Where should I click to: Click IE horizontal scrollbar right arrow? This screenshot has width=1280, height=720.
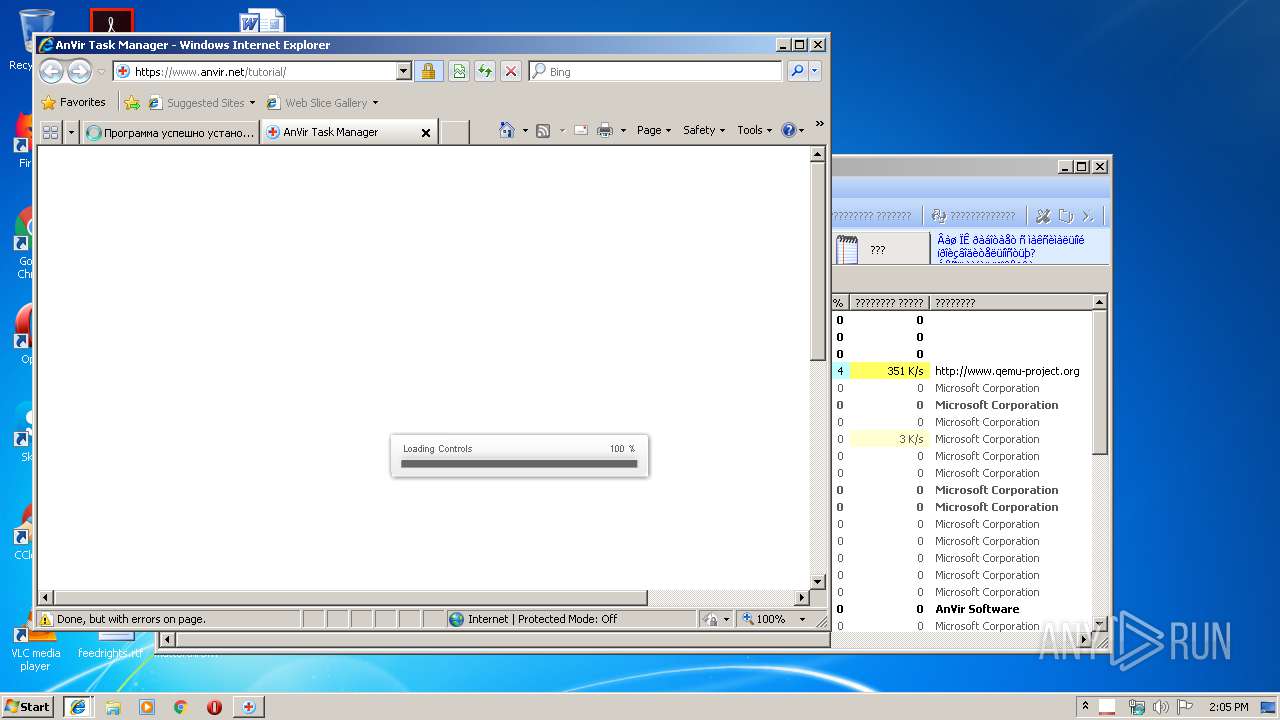click(801, 598)
